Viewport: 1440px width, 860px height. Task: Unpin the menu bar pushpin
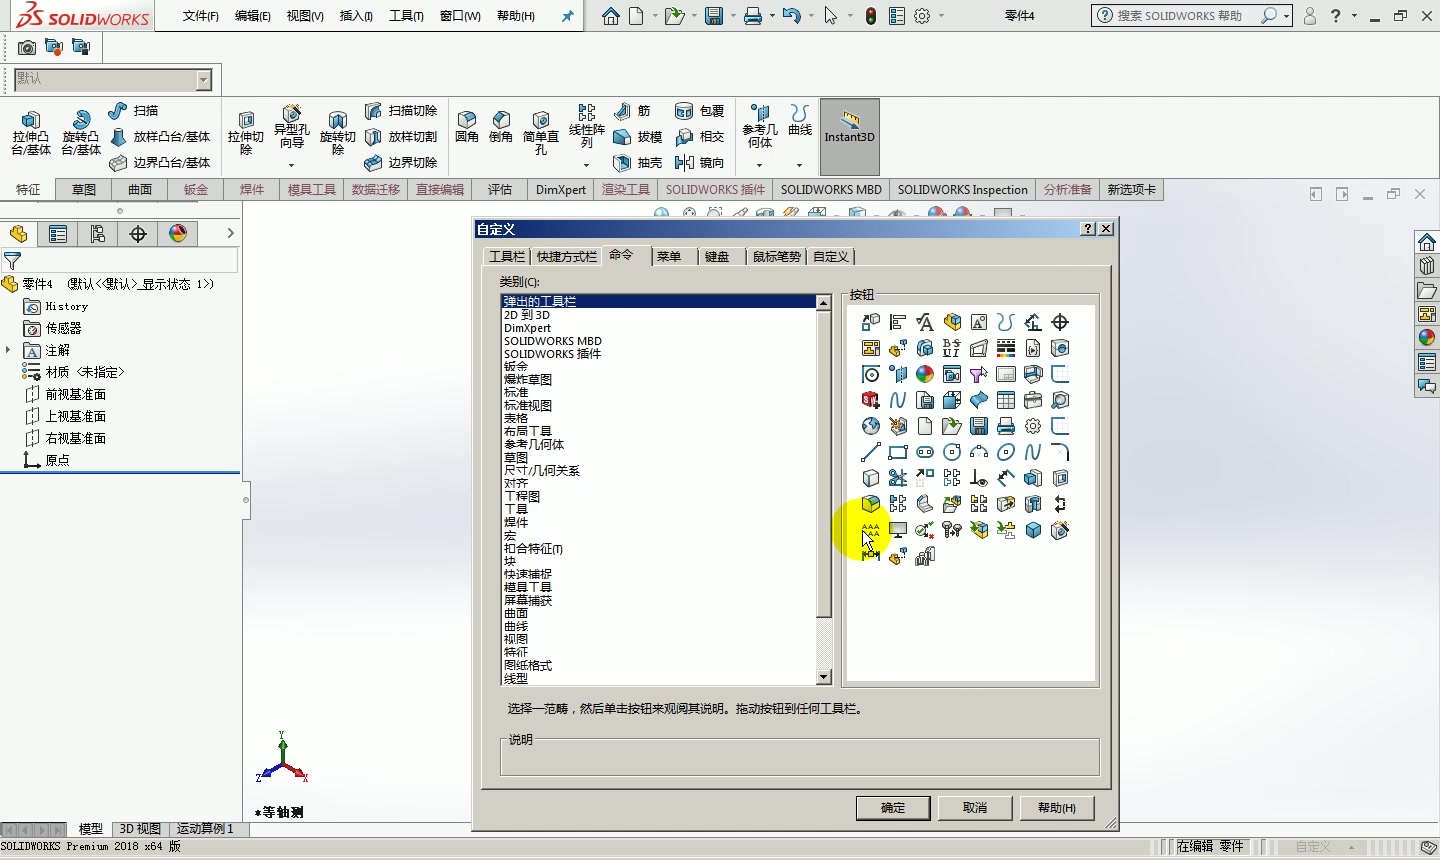coord(569,16)
